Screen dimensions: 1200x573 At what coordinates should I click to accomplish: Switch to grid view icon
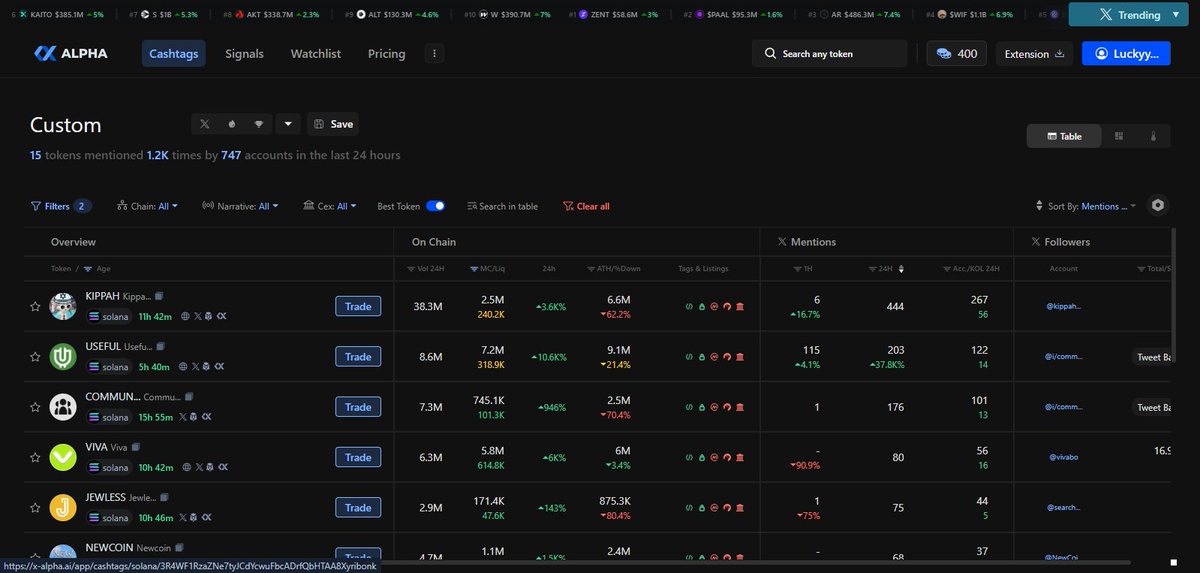pyautogui.click(x=1120, y=136)
